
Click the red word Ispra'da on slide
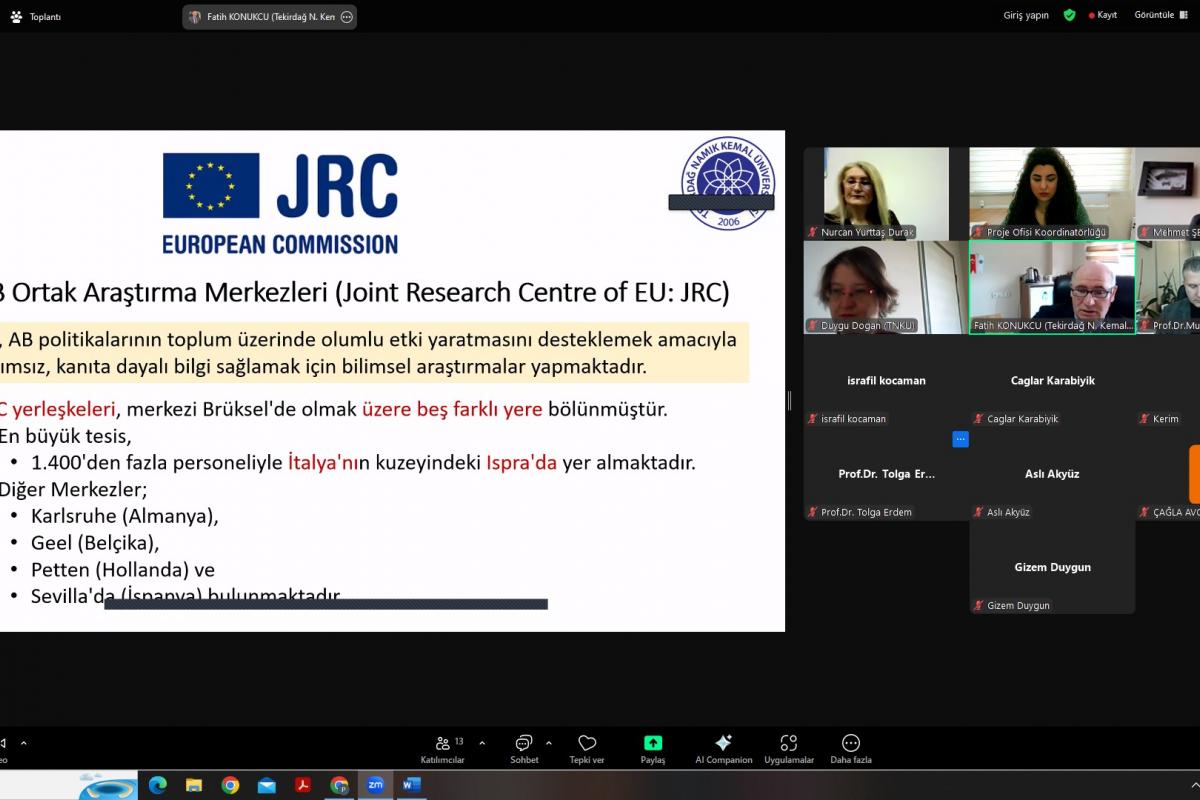click(521, 463)
